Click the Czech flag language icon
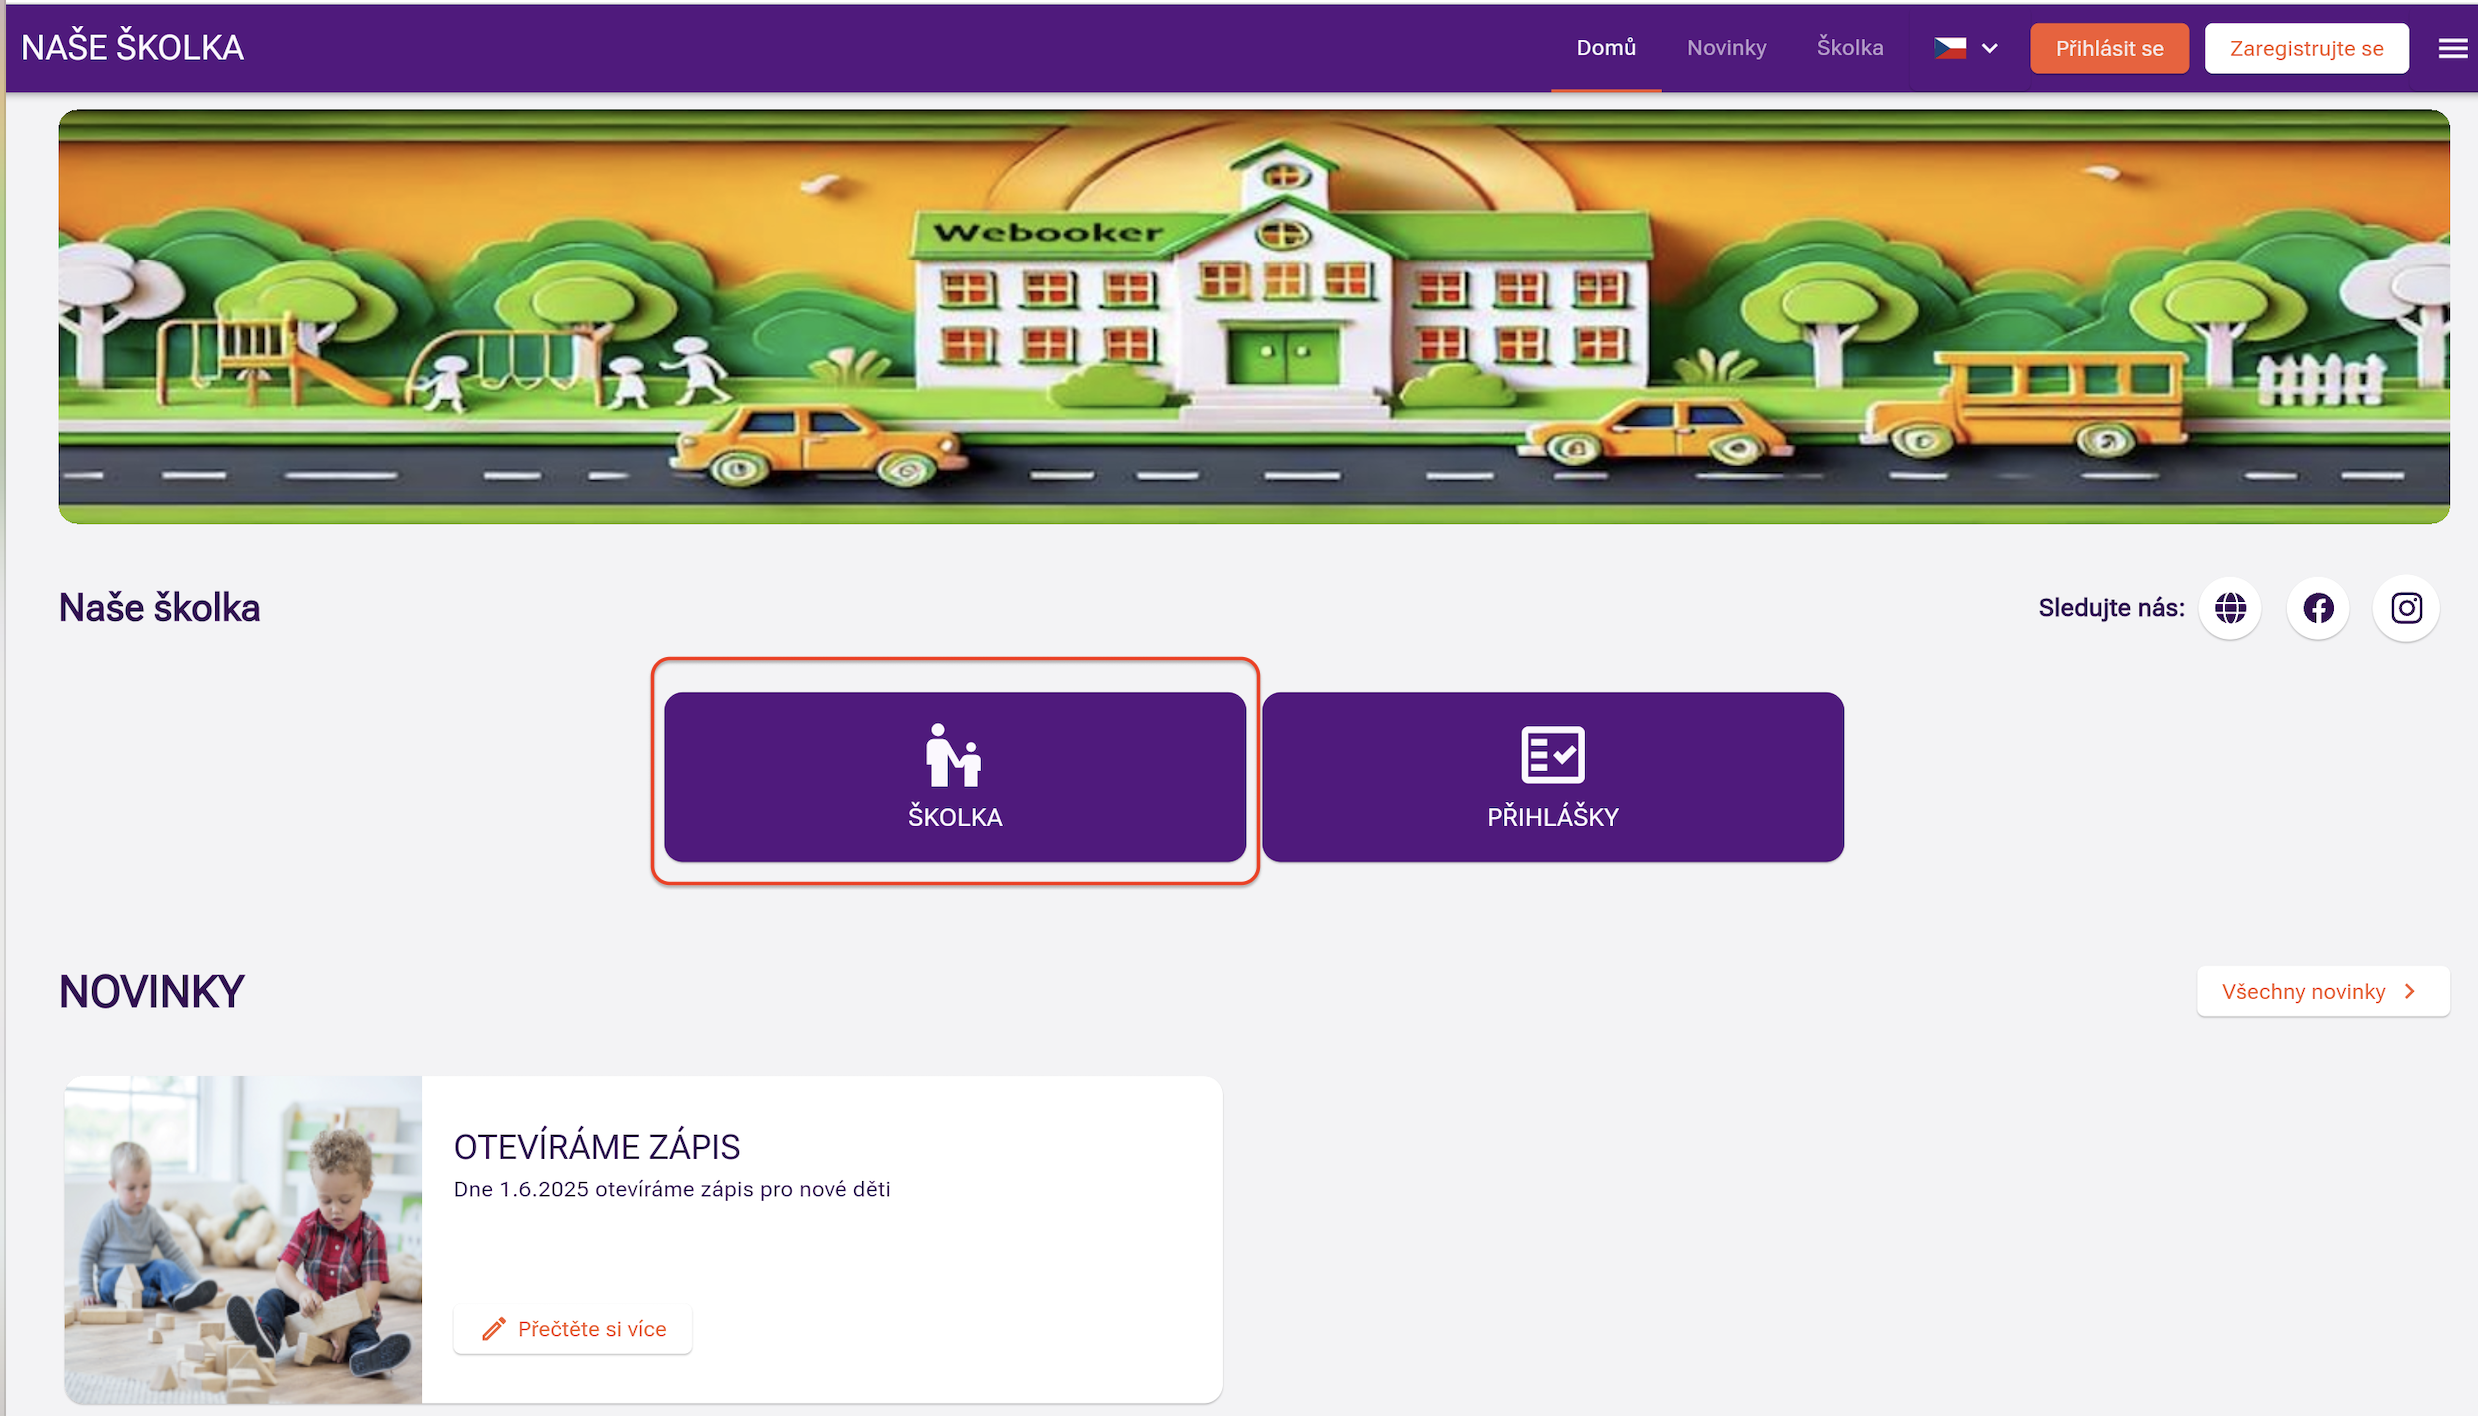Screen dimensions: 2478x1416 1949,48
